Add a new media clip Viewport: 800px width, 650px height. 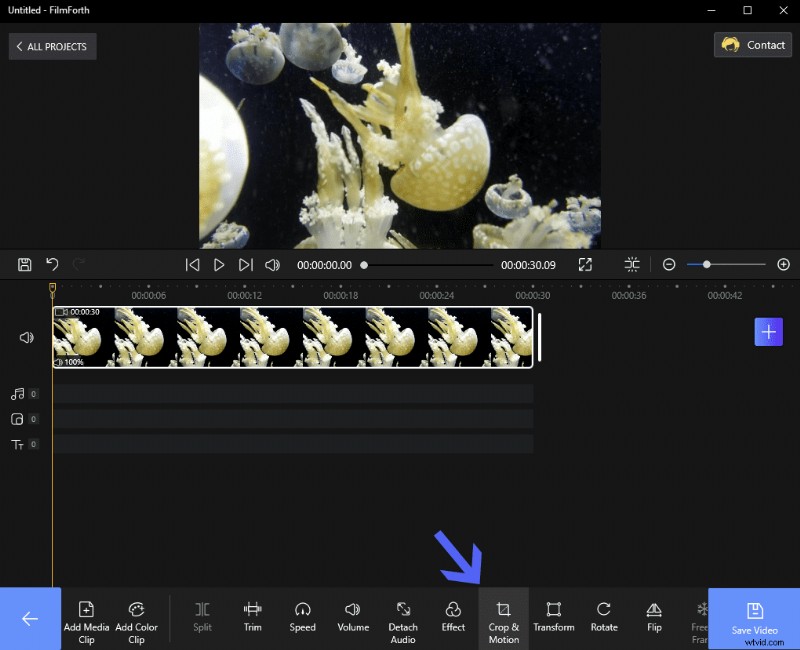(86, 618)
